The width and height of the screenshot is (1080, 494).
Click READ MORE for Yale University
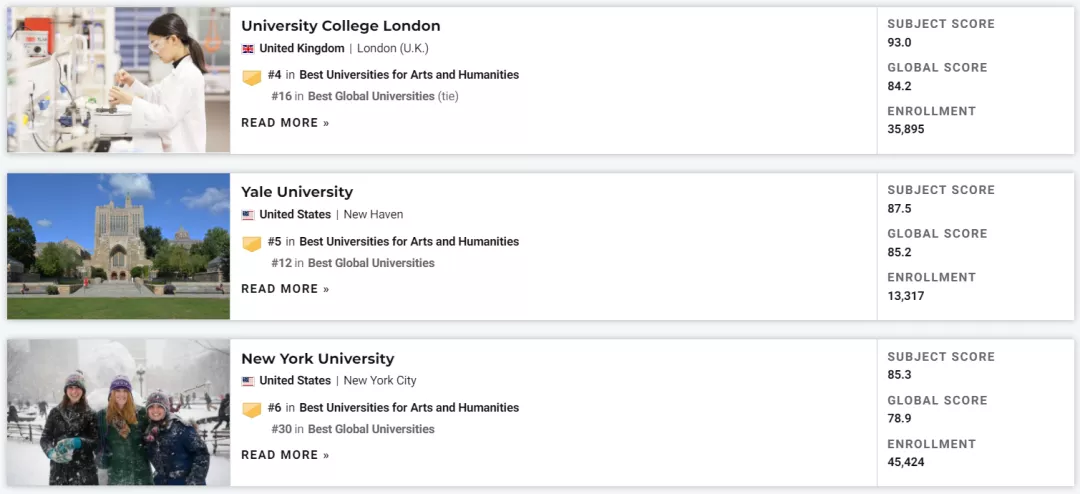285,289
